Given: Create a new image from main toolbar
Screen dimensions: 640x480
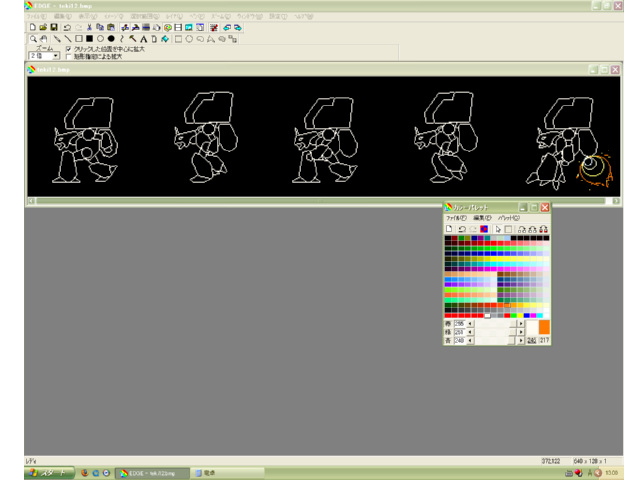Looking at the screenshot, I should point(32,27).
